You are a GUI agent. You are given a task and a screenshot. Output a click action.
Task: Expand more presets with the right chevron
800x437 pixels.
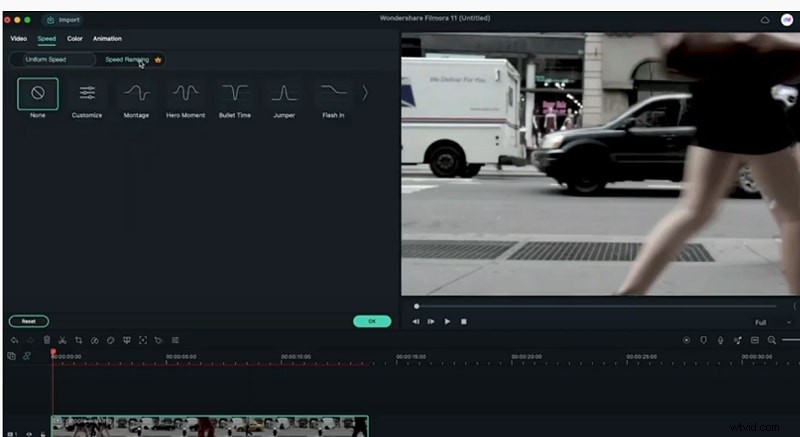pyautogui.click(x=365, y=93)
